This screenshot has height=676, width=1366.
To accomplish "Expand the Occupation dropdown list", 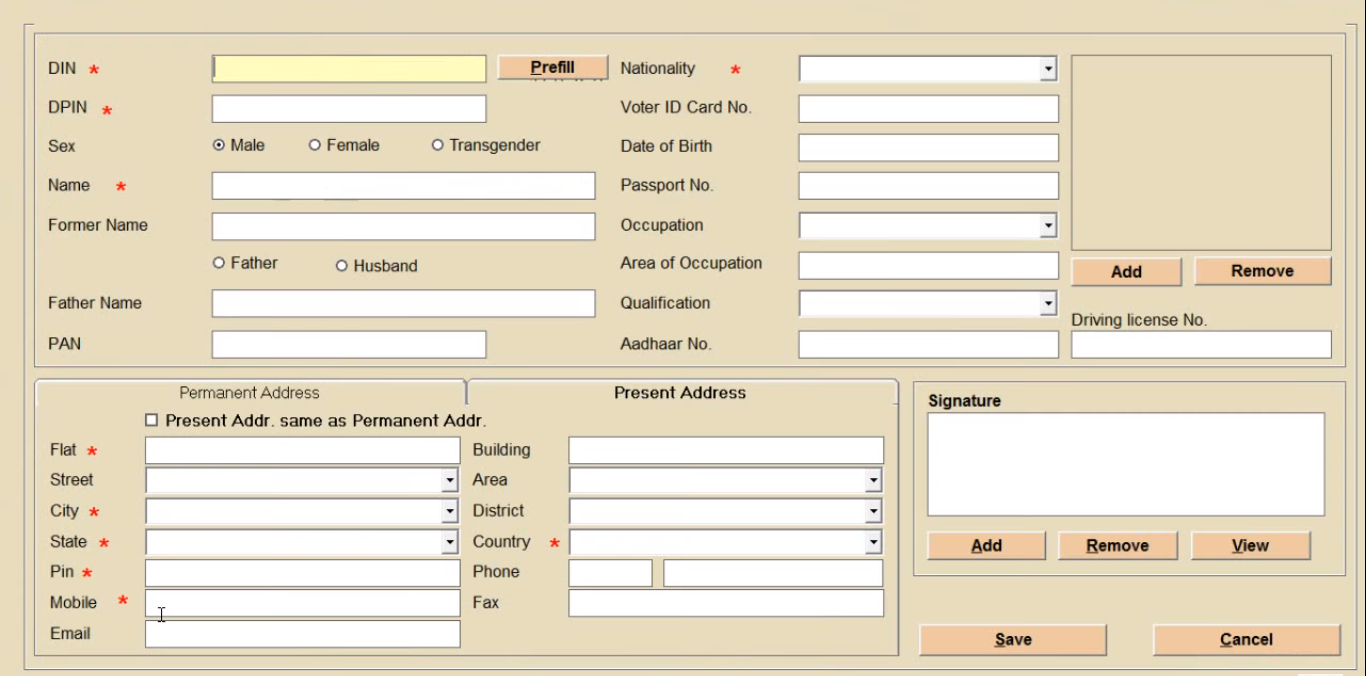I will coord(1047,226).
